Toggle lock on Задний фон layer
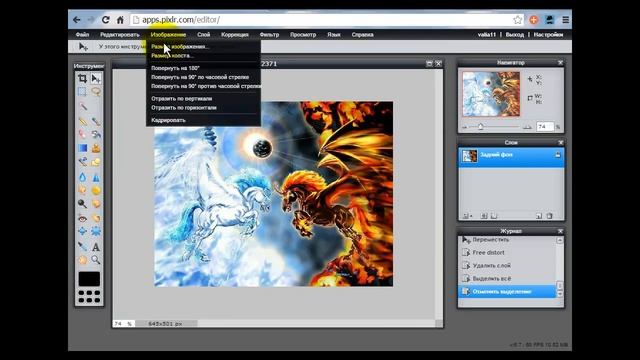Image resolution: width=640 pixels, height=360 pixels. (558, 155)
